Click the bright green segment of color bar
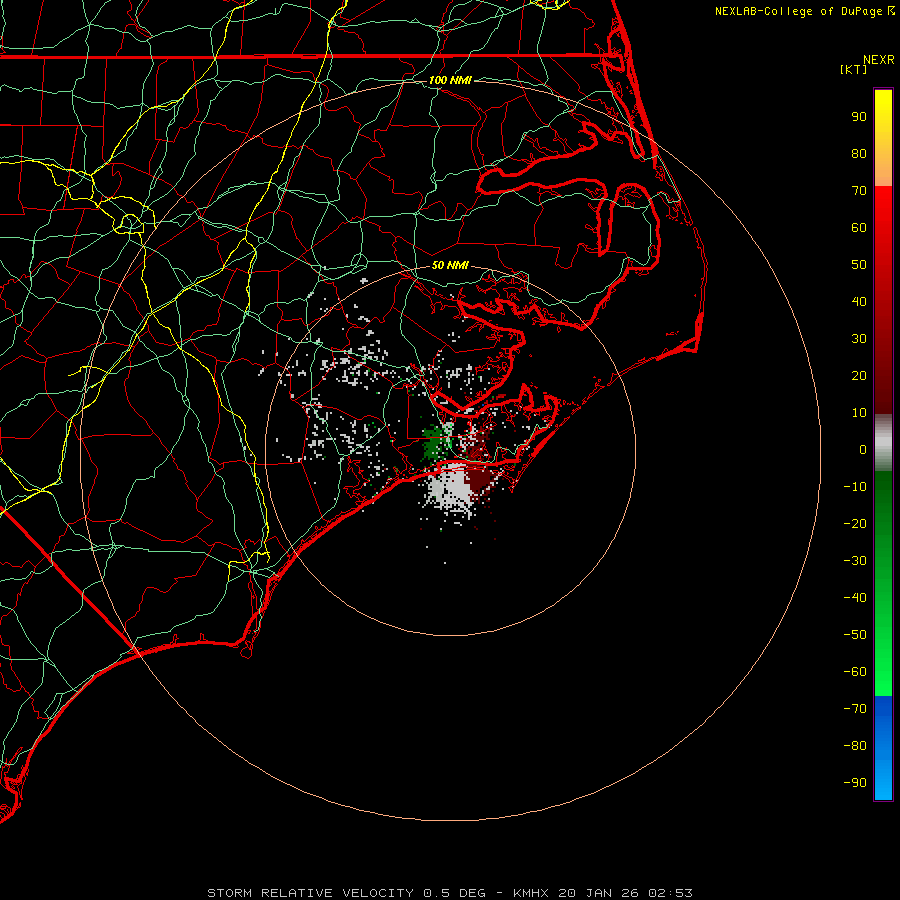The width and height of the screenshot is (900, 900). [x=883, y=584]
